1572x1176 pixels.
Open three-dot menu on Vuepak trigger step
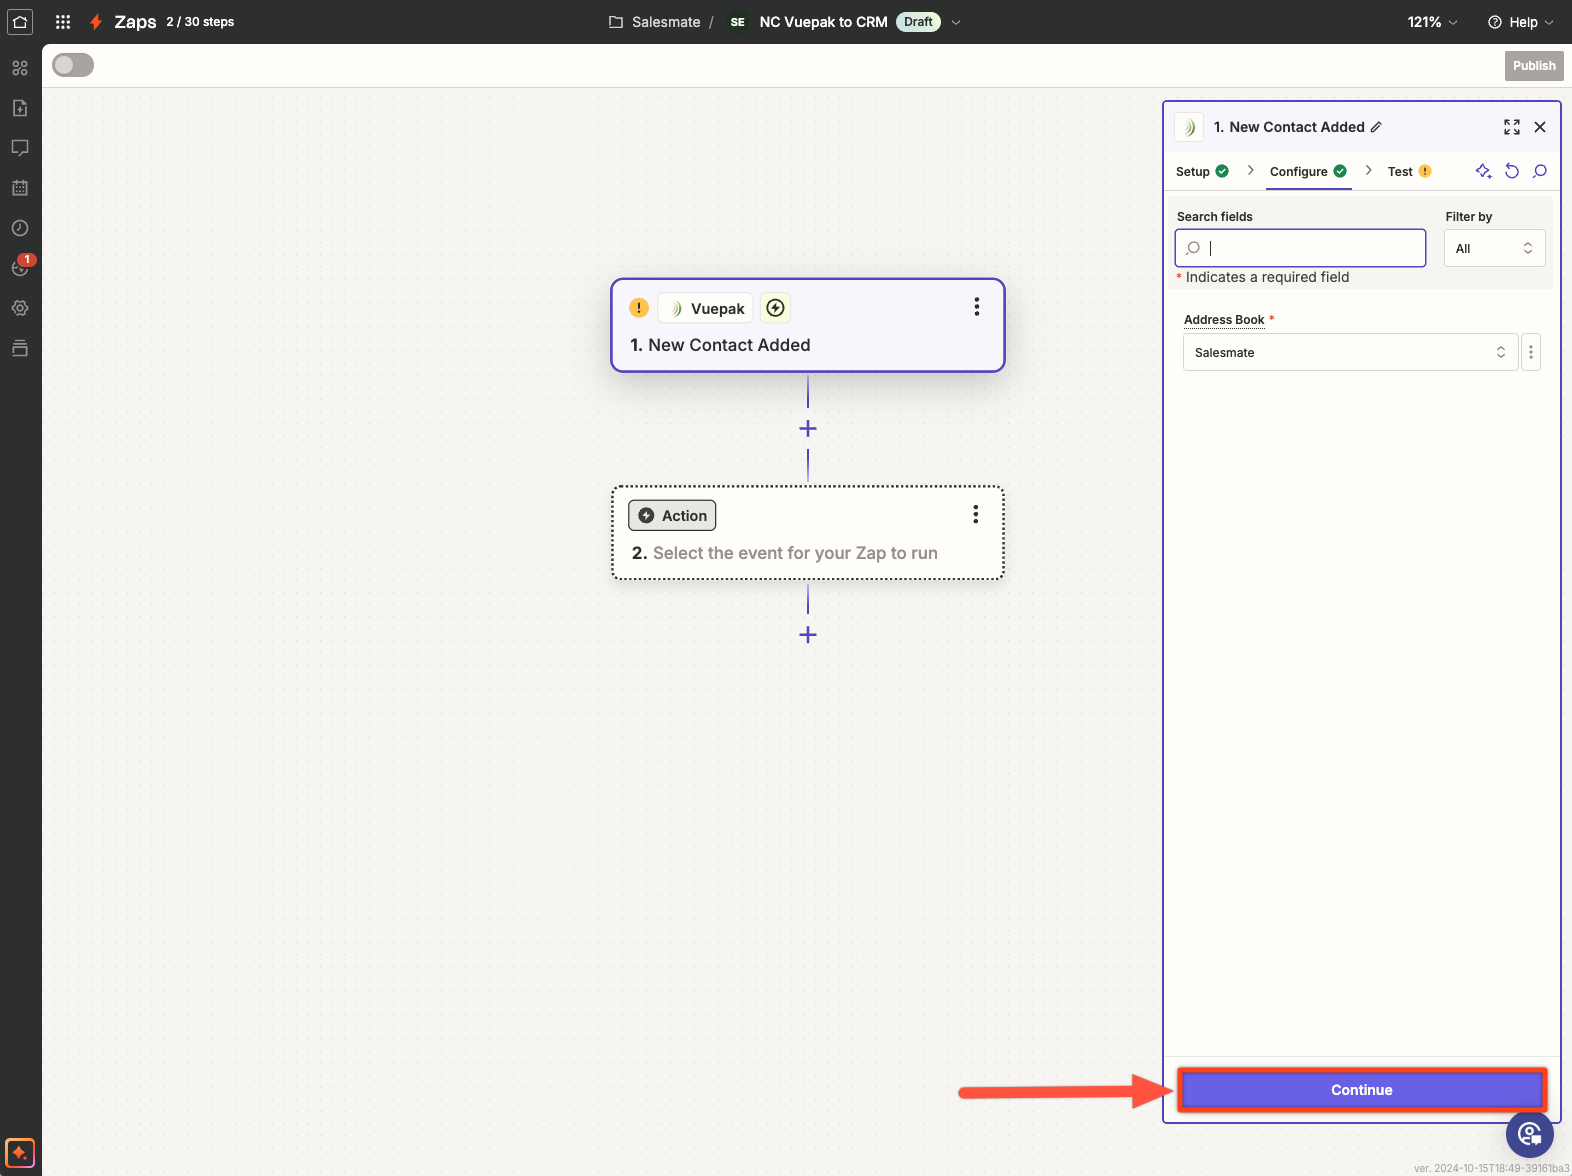point(976,307)
